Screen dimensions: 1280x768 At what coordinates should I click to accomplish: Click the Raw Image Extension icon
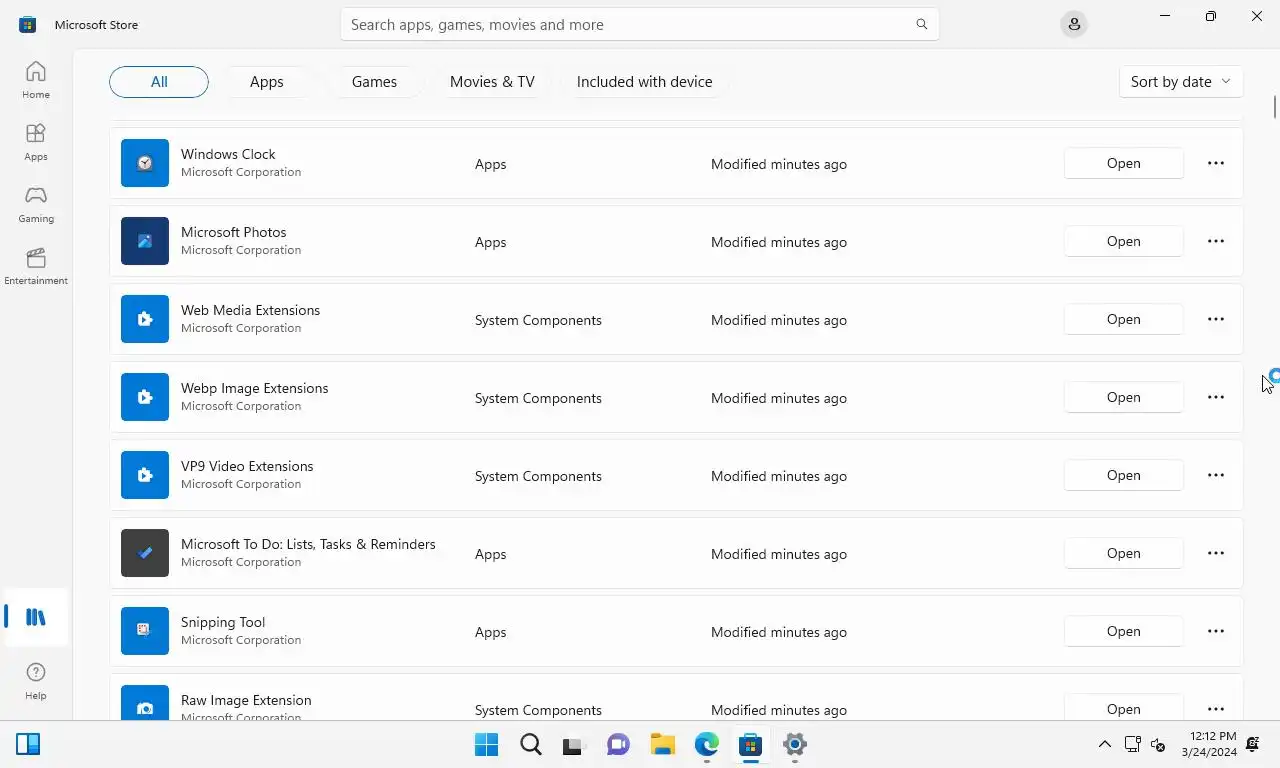(145, 702)
